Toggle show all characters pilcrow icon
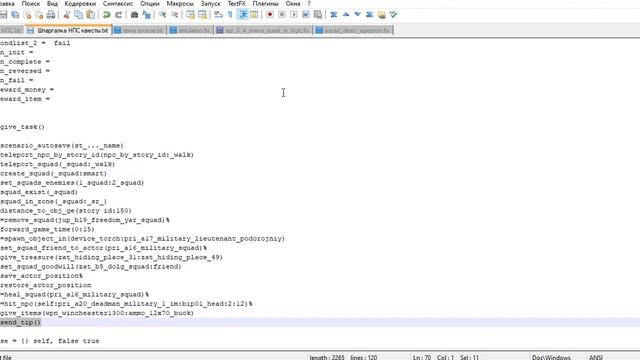Viewport: 640px width, 360px height. coord(230,15)
